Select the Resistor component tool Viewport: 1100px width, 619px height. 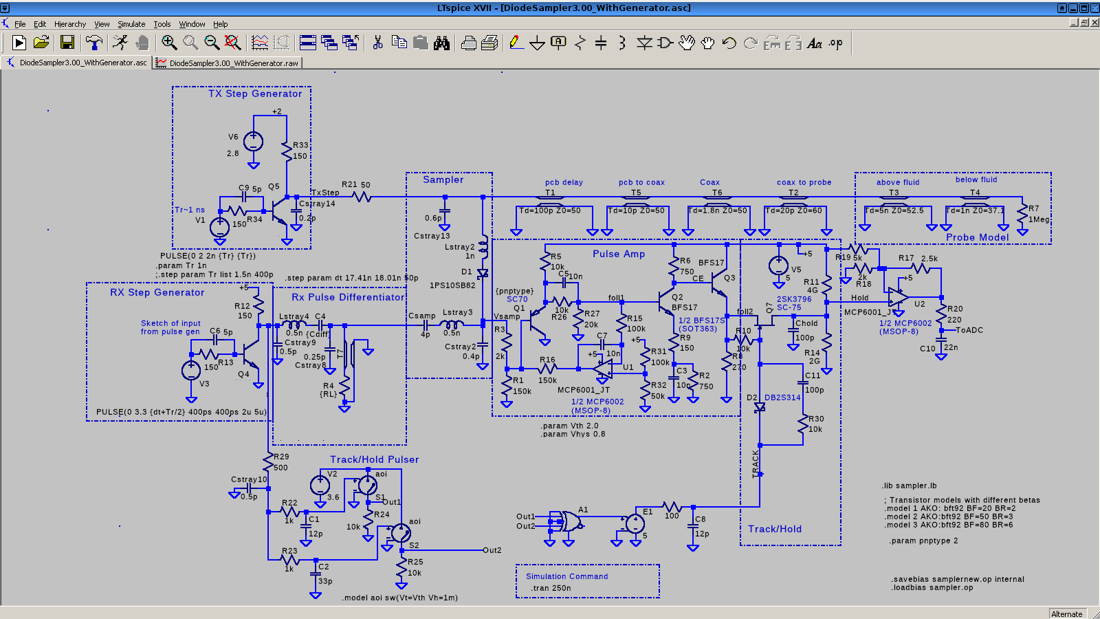[579, 43]
